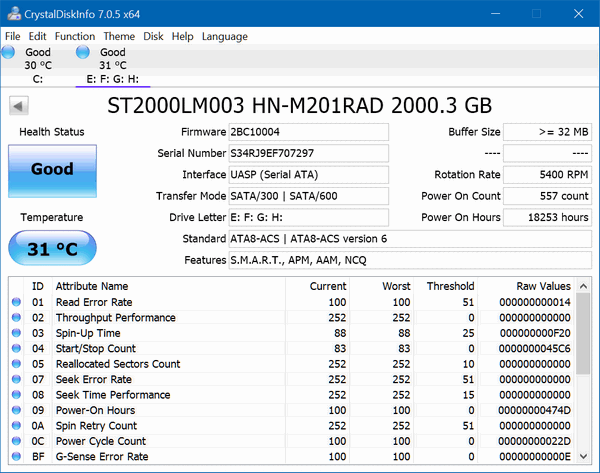Close the CrystalDiskInfo window
This screenshot has width=600, height=473.
pos(579,14)
